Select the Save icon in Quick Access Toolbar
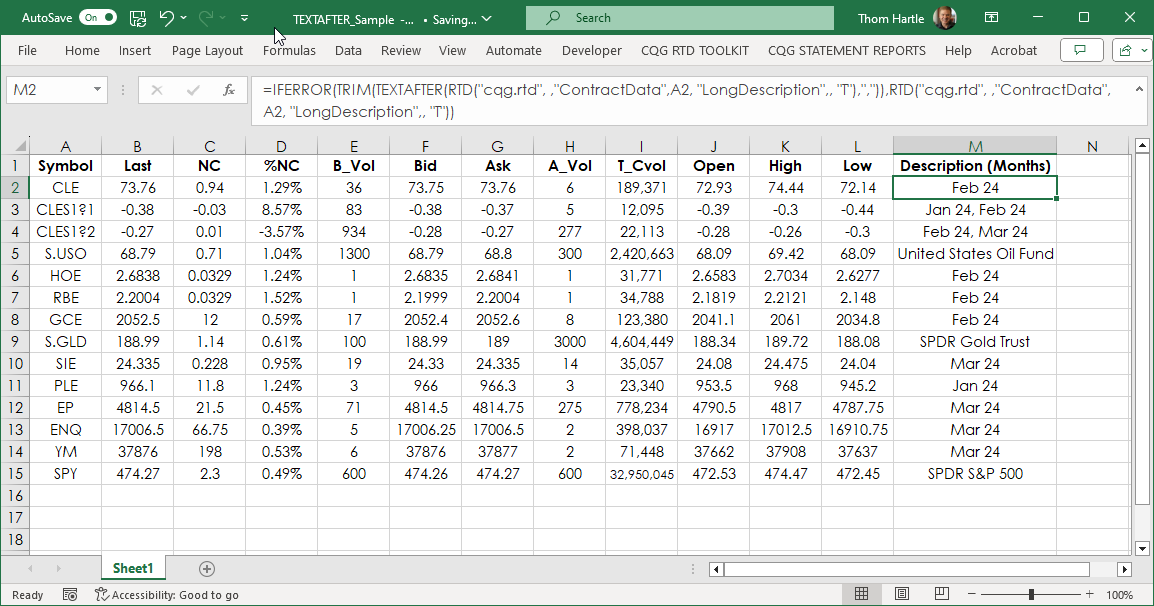Screen dimensions: 1154x606 137,17
